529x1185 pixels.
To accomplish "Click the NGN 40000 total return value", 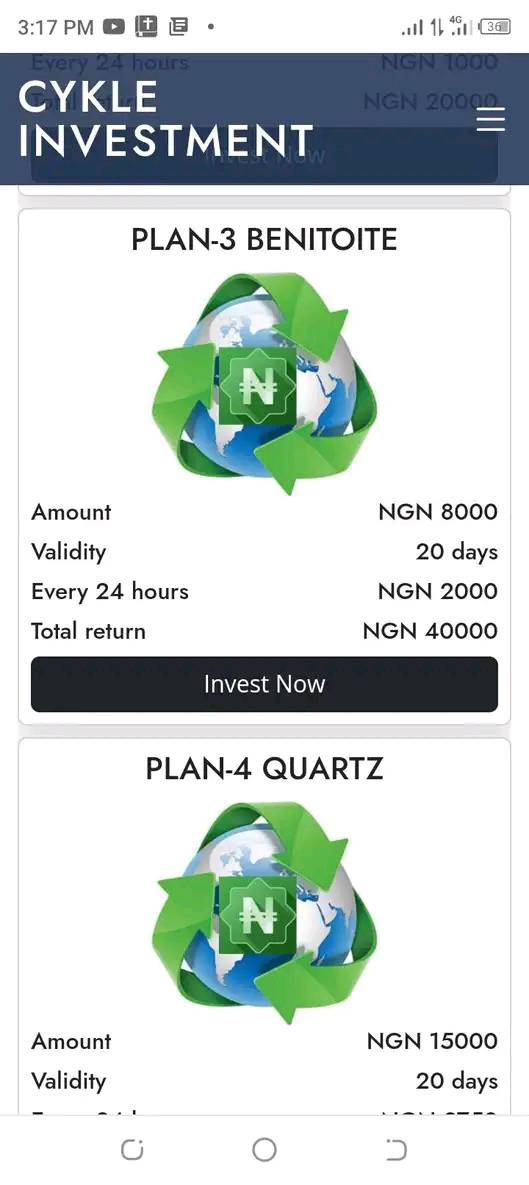I will 430,631.
